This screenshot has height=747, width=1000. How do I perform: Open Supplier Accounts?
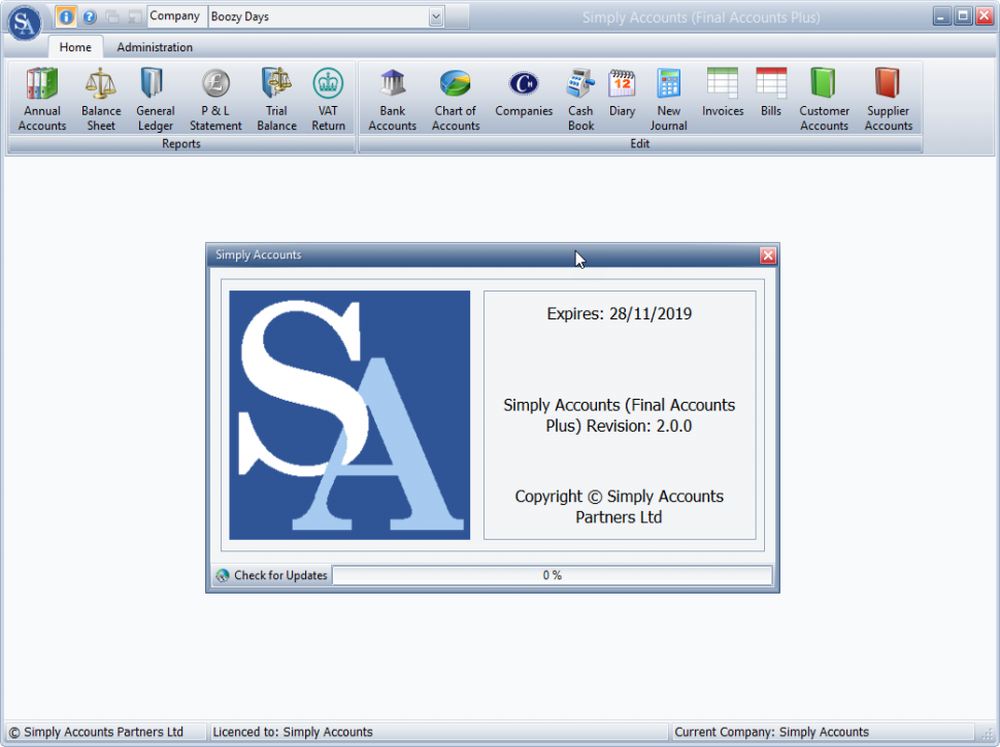pos(888,99)
